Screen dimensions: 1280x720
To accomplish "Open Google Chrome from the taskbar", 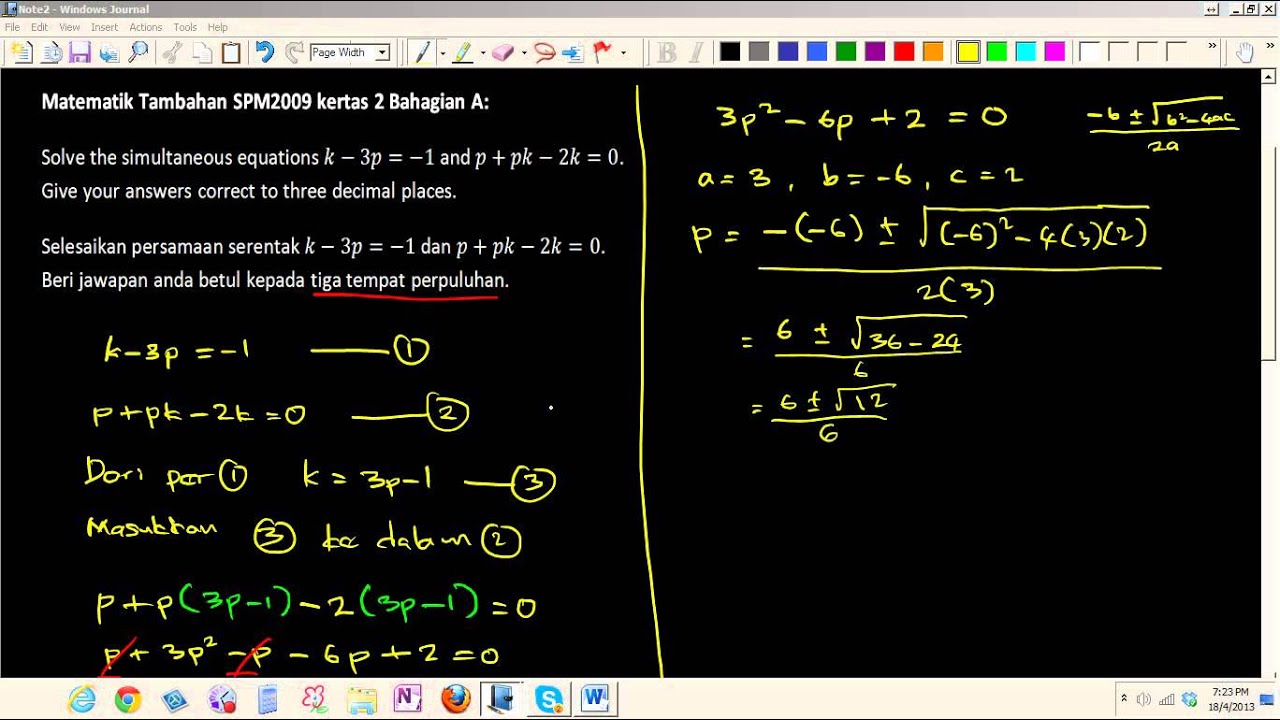I will tap(128, 699).
